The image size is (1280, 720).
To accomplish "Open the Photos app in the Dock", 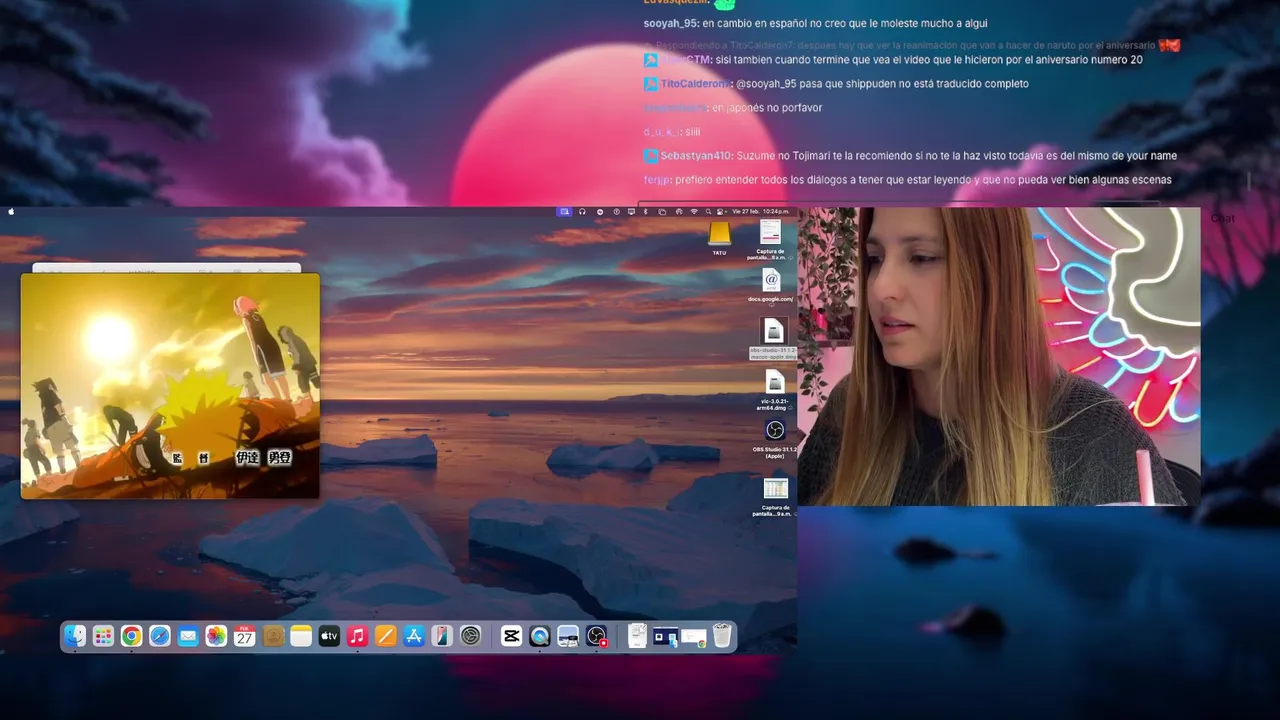I will tap(216, 636).
